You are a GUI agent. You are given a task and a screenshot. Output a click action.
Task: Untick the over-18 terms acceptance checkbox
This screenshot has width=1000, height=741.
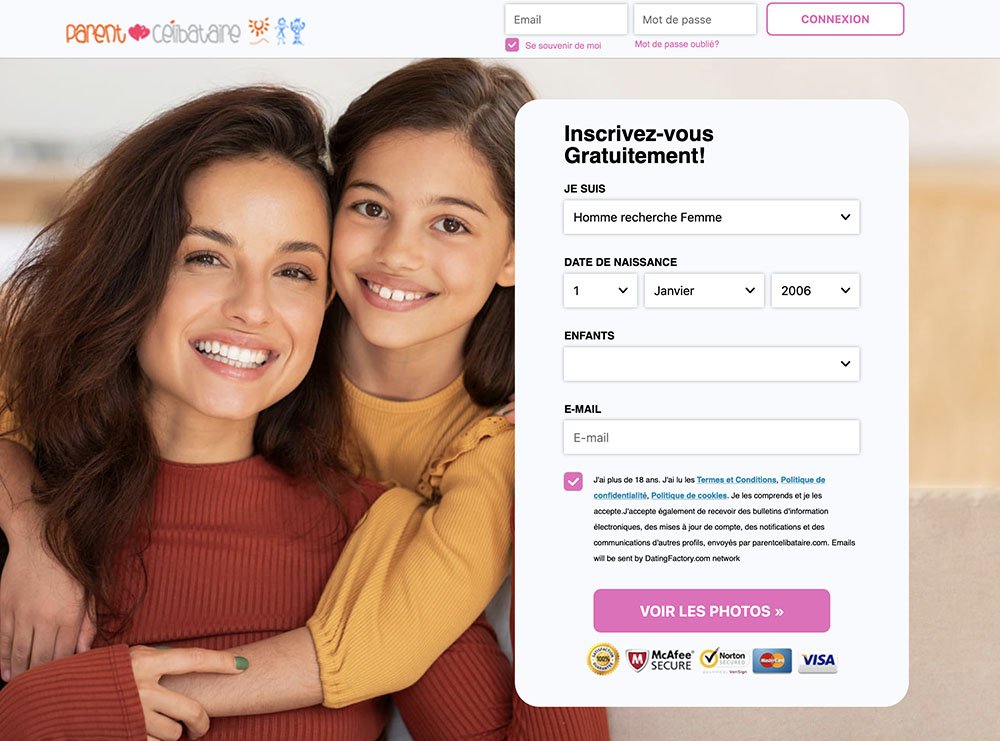573,481
